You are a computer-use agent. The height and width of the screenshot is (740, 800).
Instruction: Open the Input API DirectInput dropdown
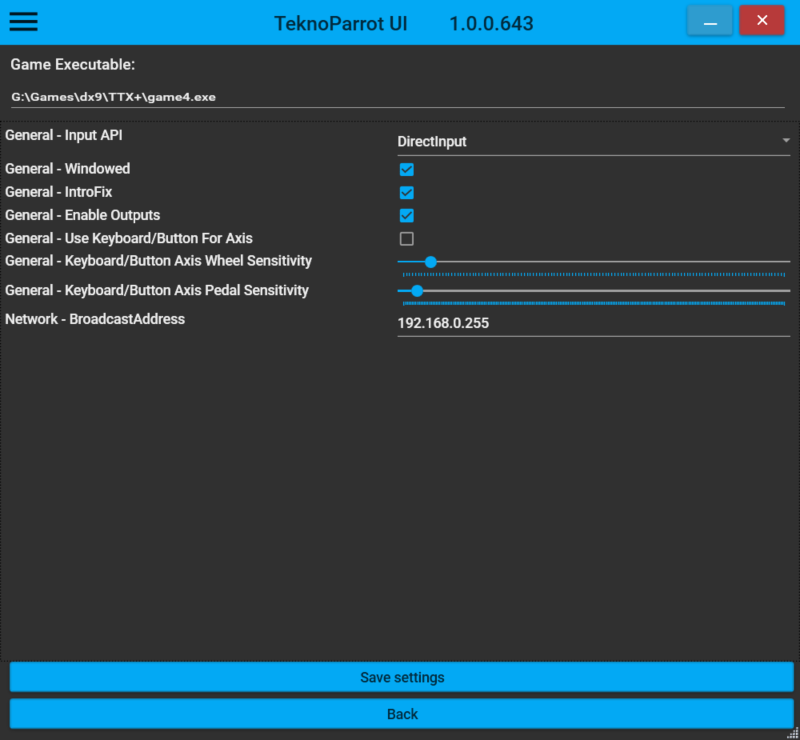(593, 141)
